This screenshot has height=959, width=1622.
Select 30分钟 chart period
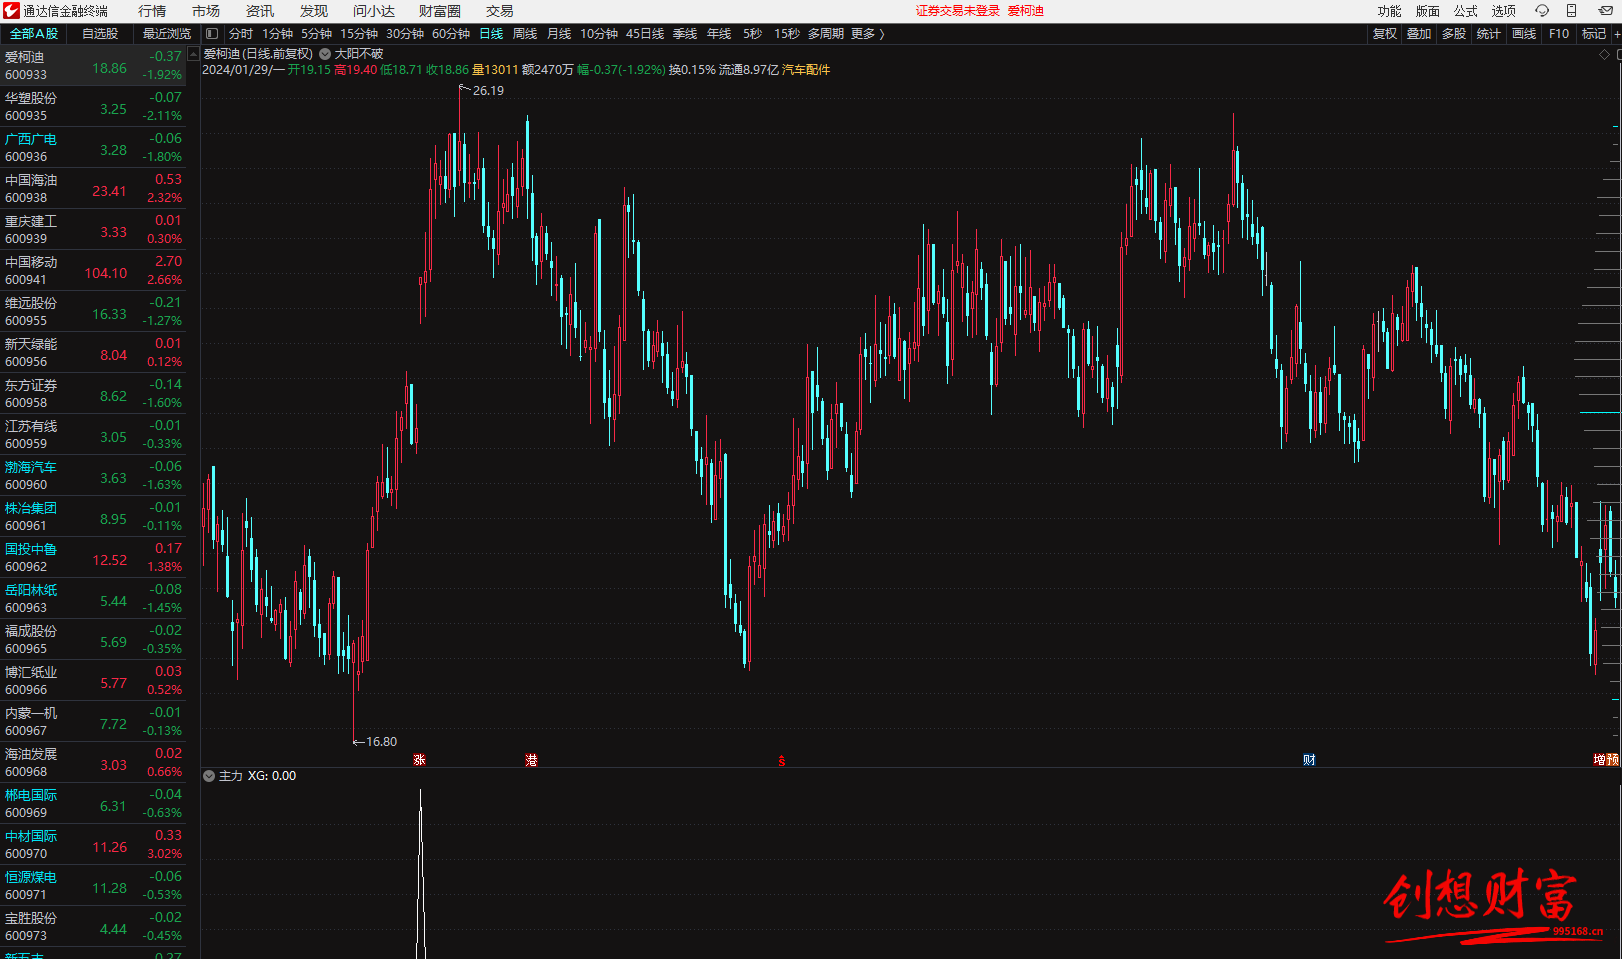pyautogui.click(x=405, y=34)
